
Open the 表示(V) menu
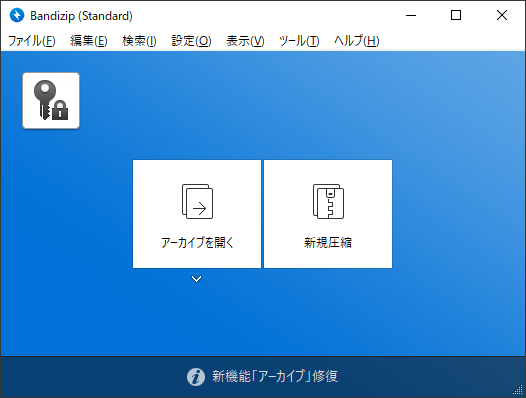[x=245, y=41]
